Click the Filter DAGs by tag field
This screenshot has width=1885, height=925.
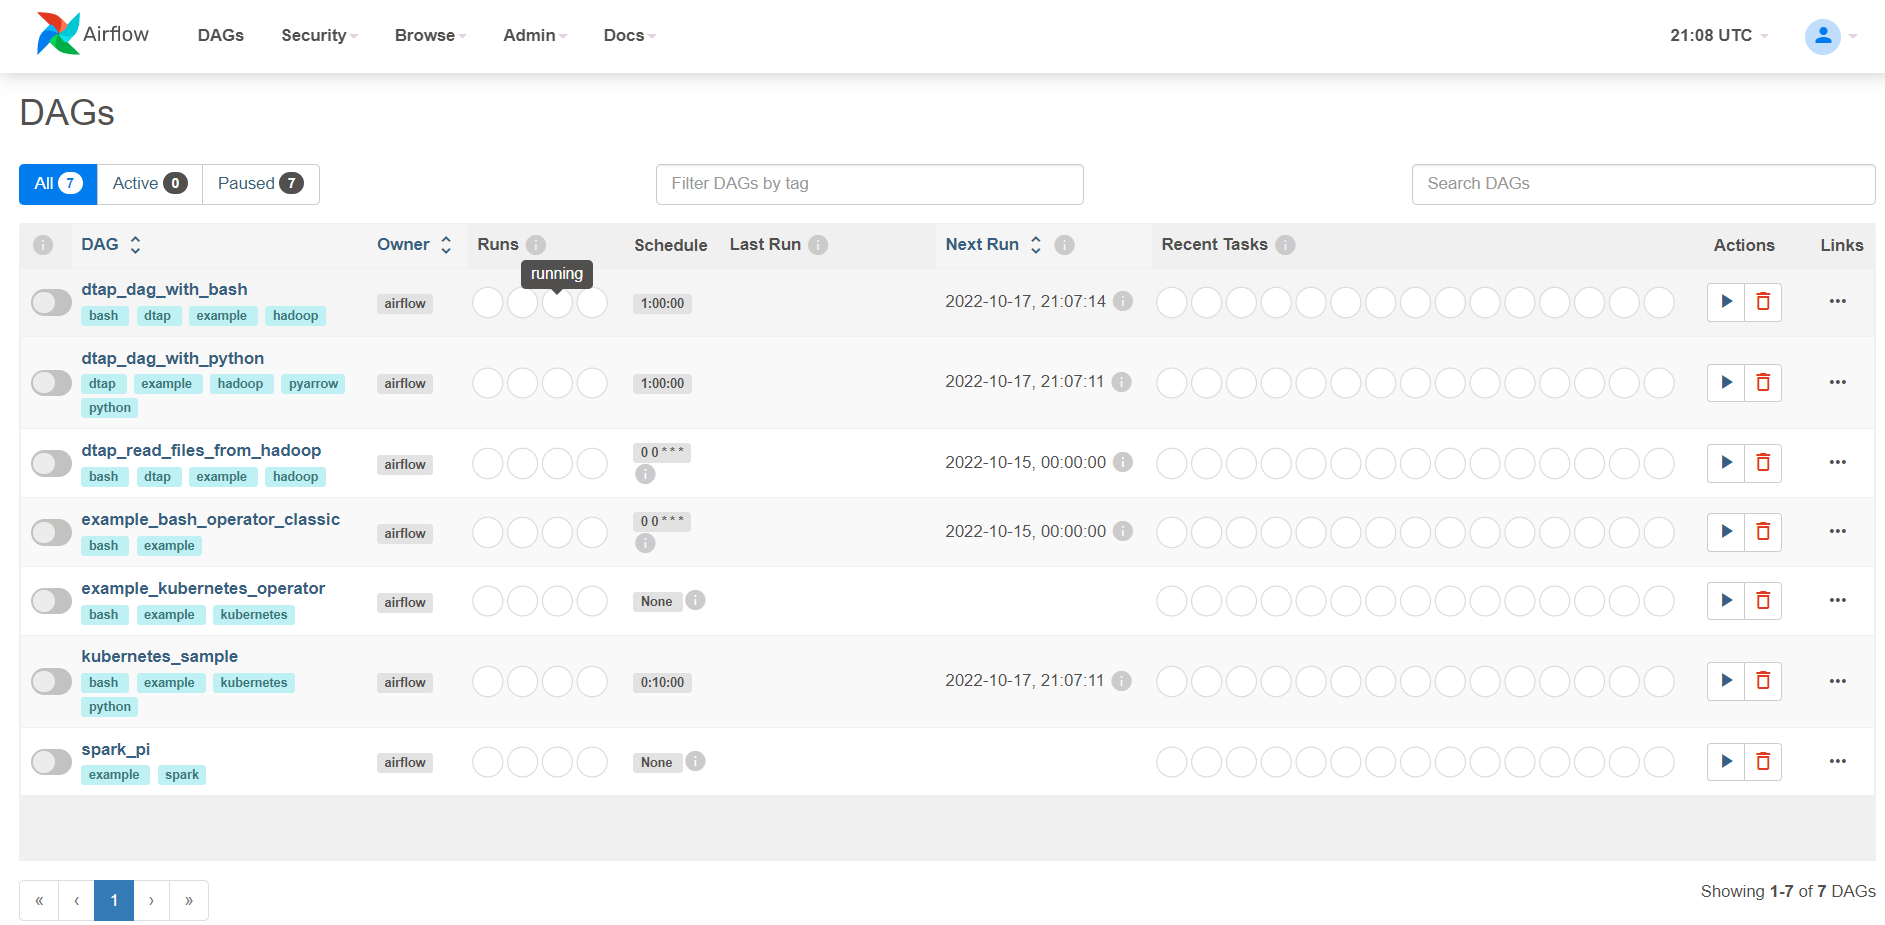(x=869, y=184)
